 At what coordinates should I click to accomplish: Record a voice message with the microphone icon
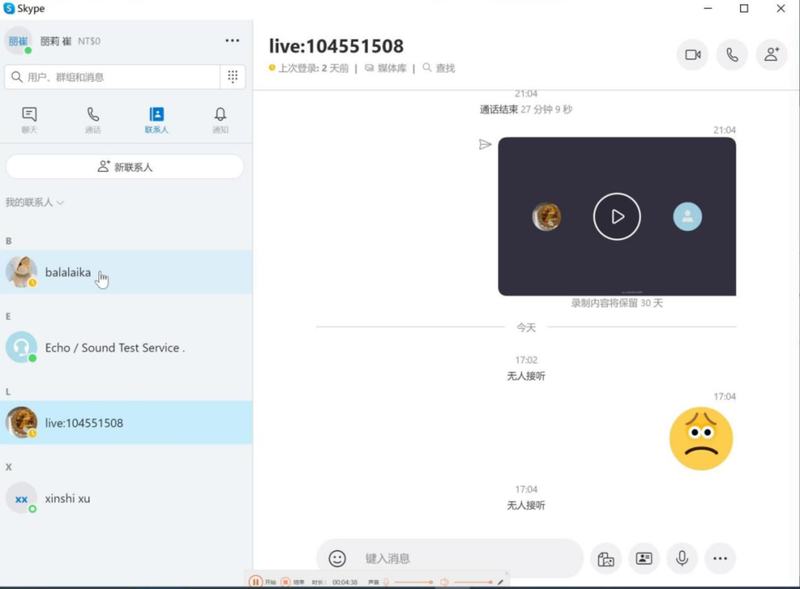click(681, 558)
